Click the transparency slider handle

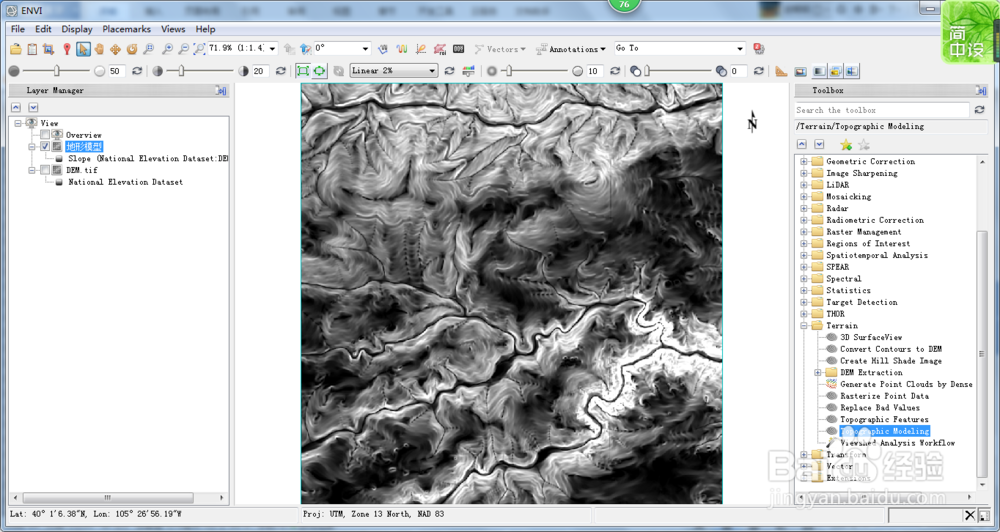click(x=647, y=71)
